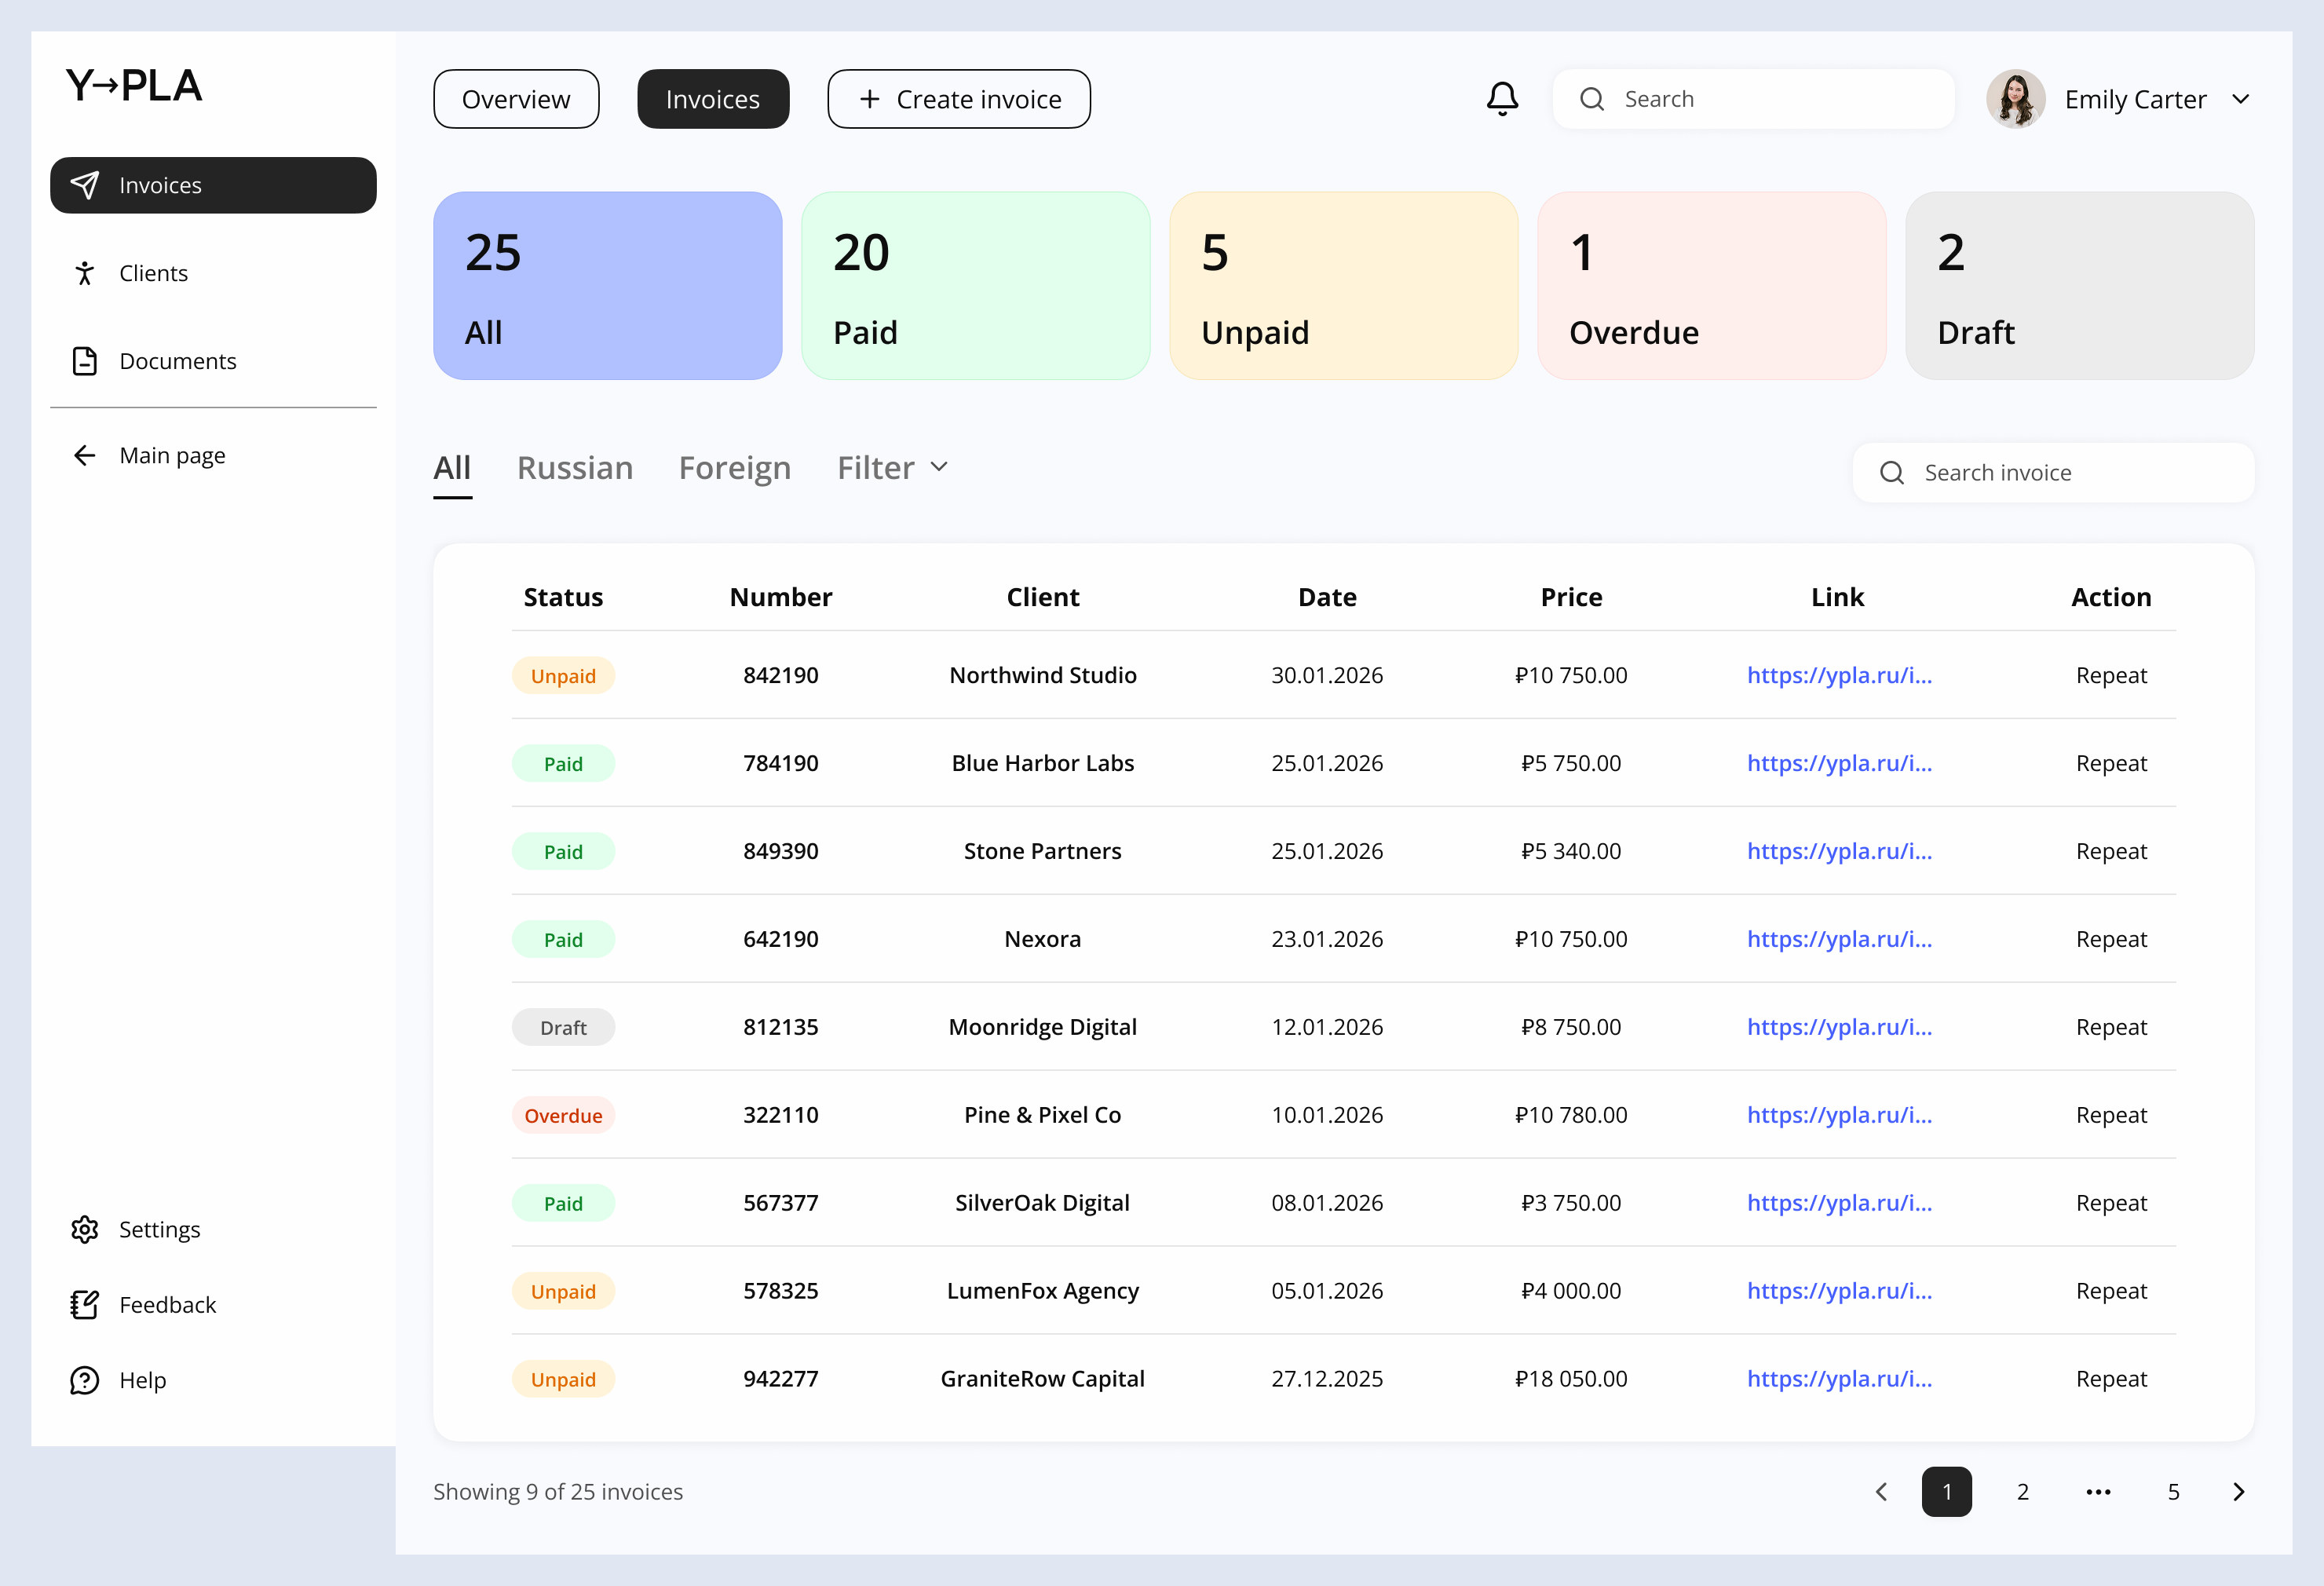The width and height of the screenshot is (2324, 1586).
Task: Click the Feedback pencil icon
Action: click(85, 1305)
